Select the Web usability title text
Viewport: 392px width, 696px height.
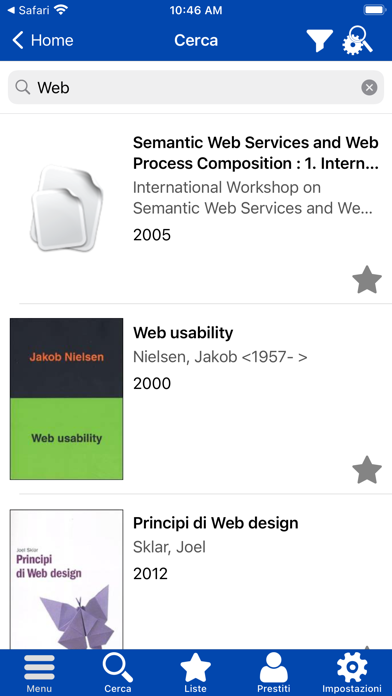pos(183,332)
